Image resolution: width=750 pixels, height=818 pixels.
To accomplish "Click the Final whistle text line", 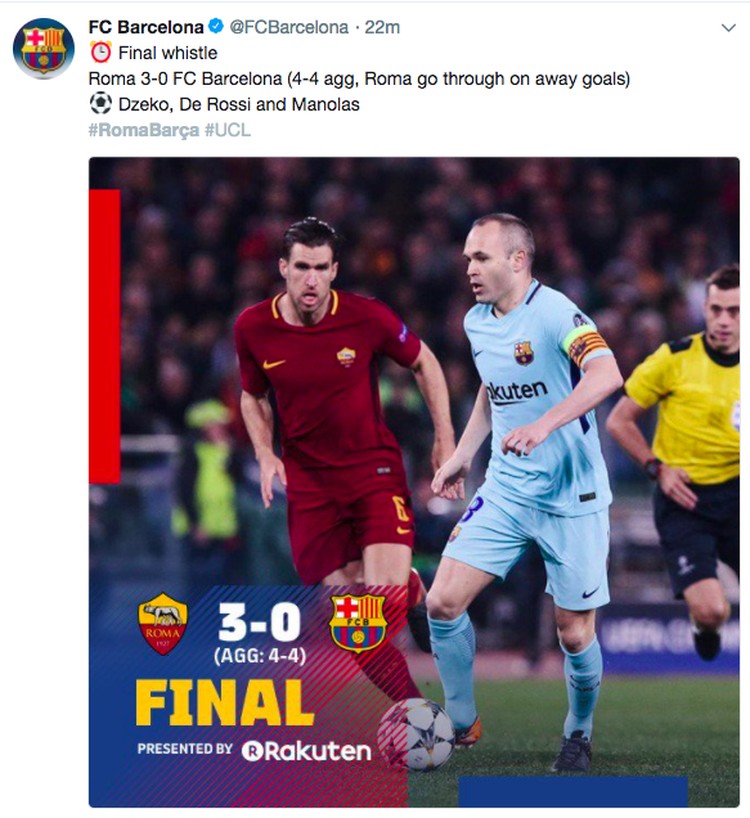I will (167, 53).
